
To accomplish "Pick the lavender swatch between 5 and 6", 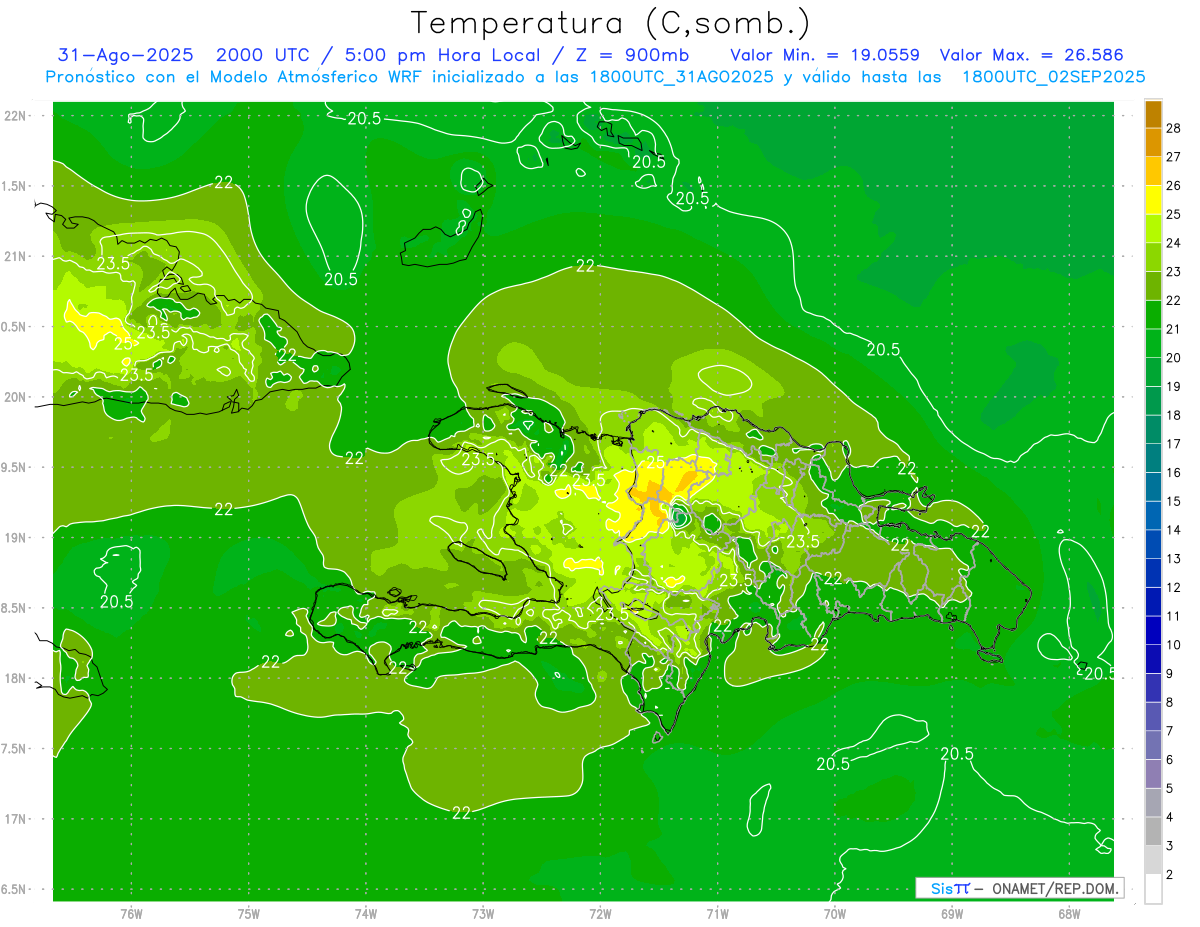I will point(1153,774).
